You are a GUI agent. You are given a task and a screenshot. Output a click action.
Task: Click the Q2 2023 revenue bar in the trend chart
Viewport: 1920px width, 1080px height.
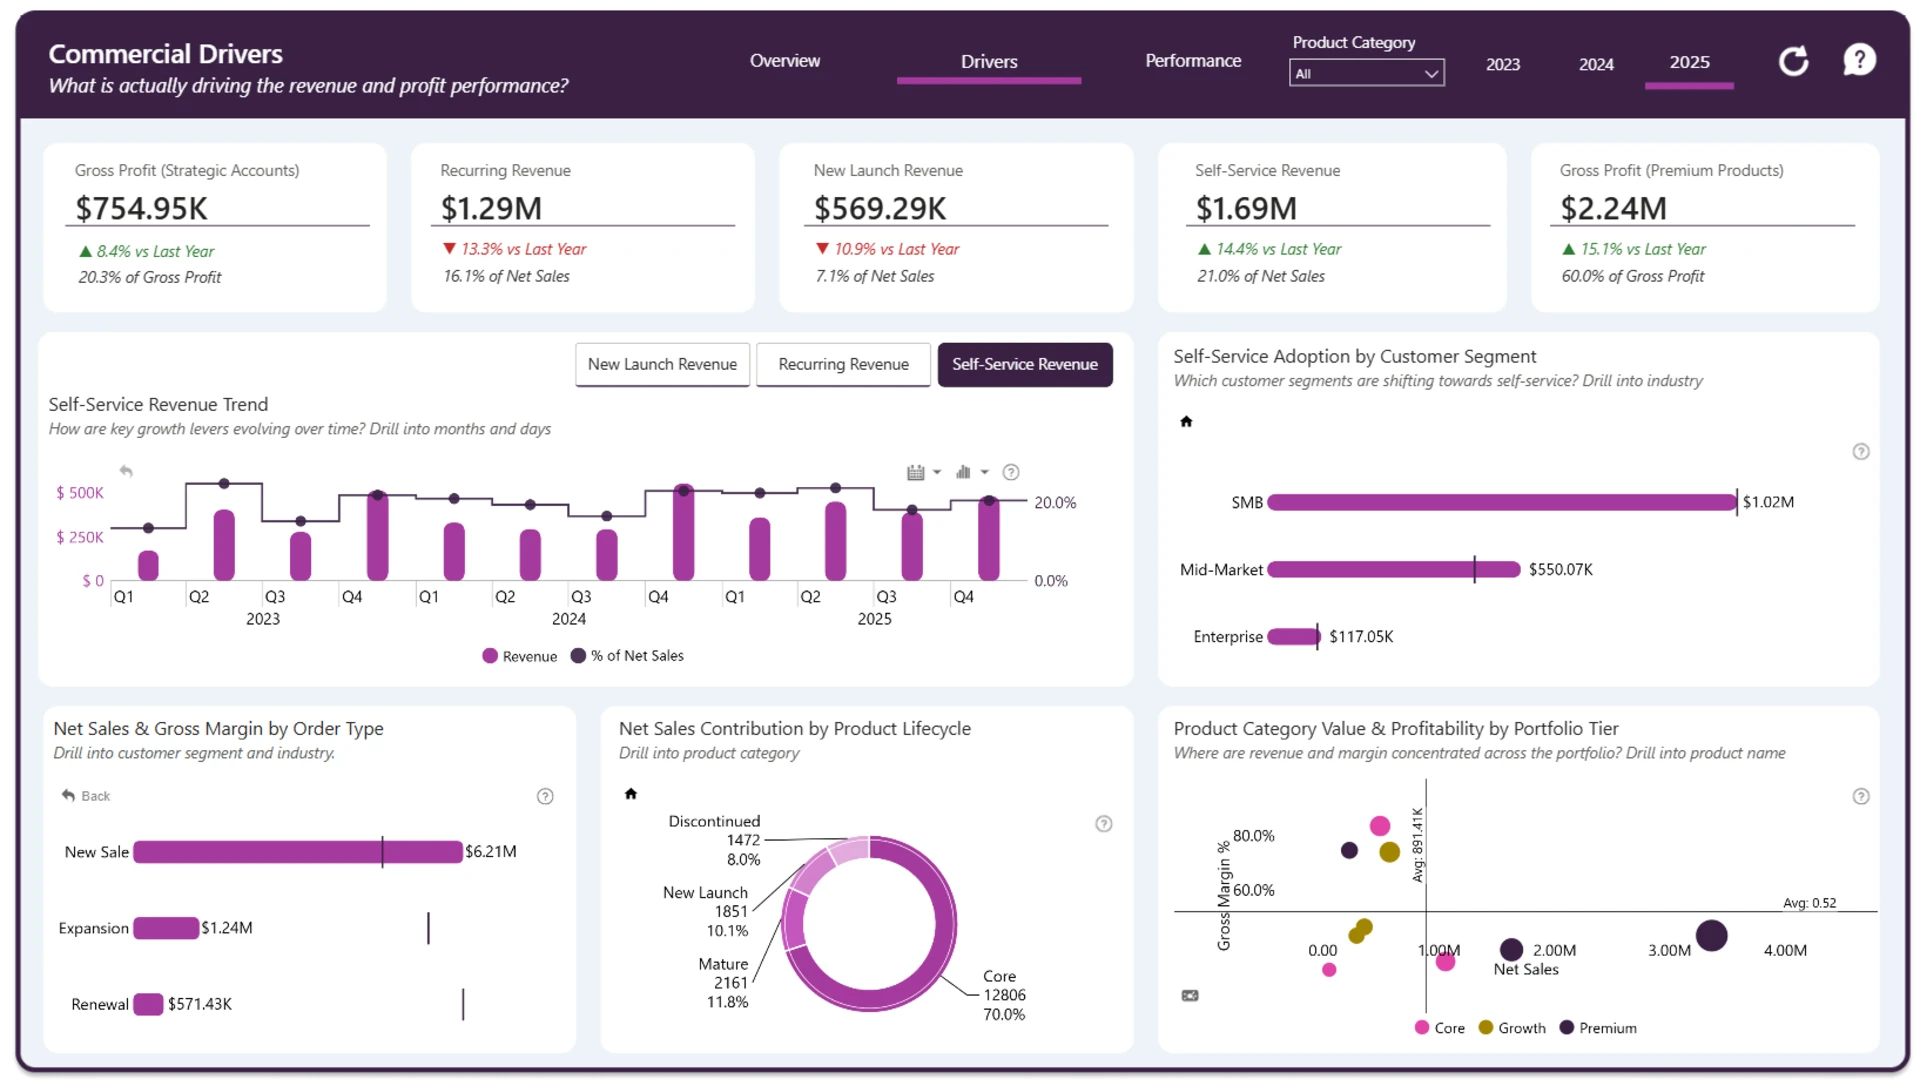(x=224, y=545)
